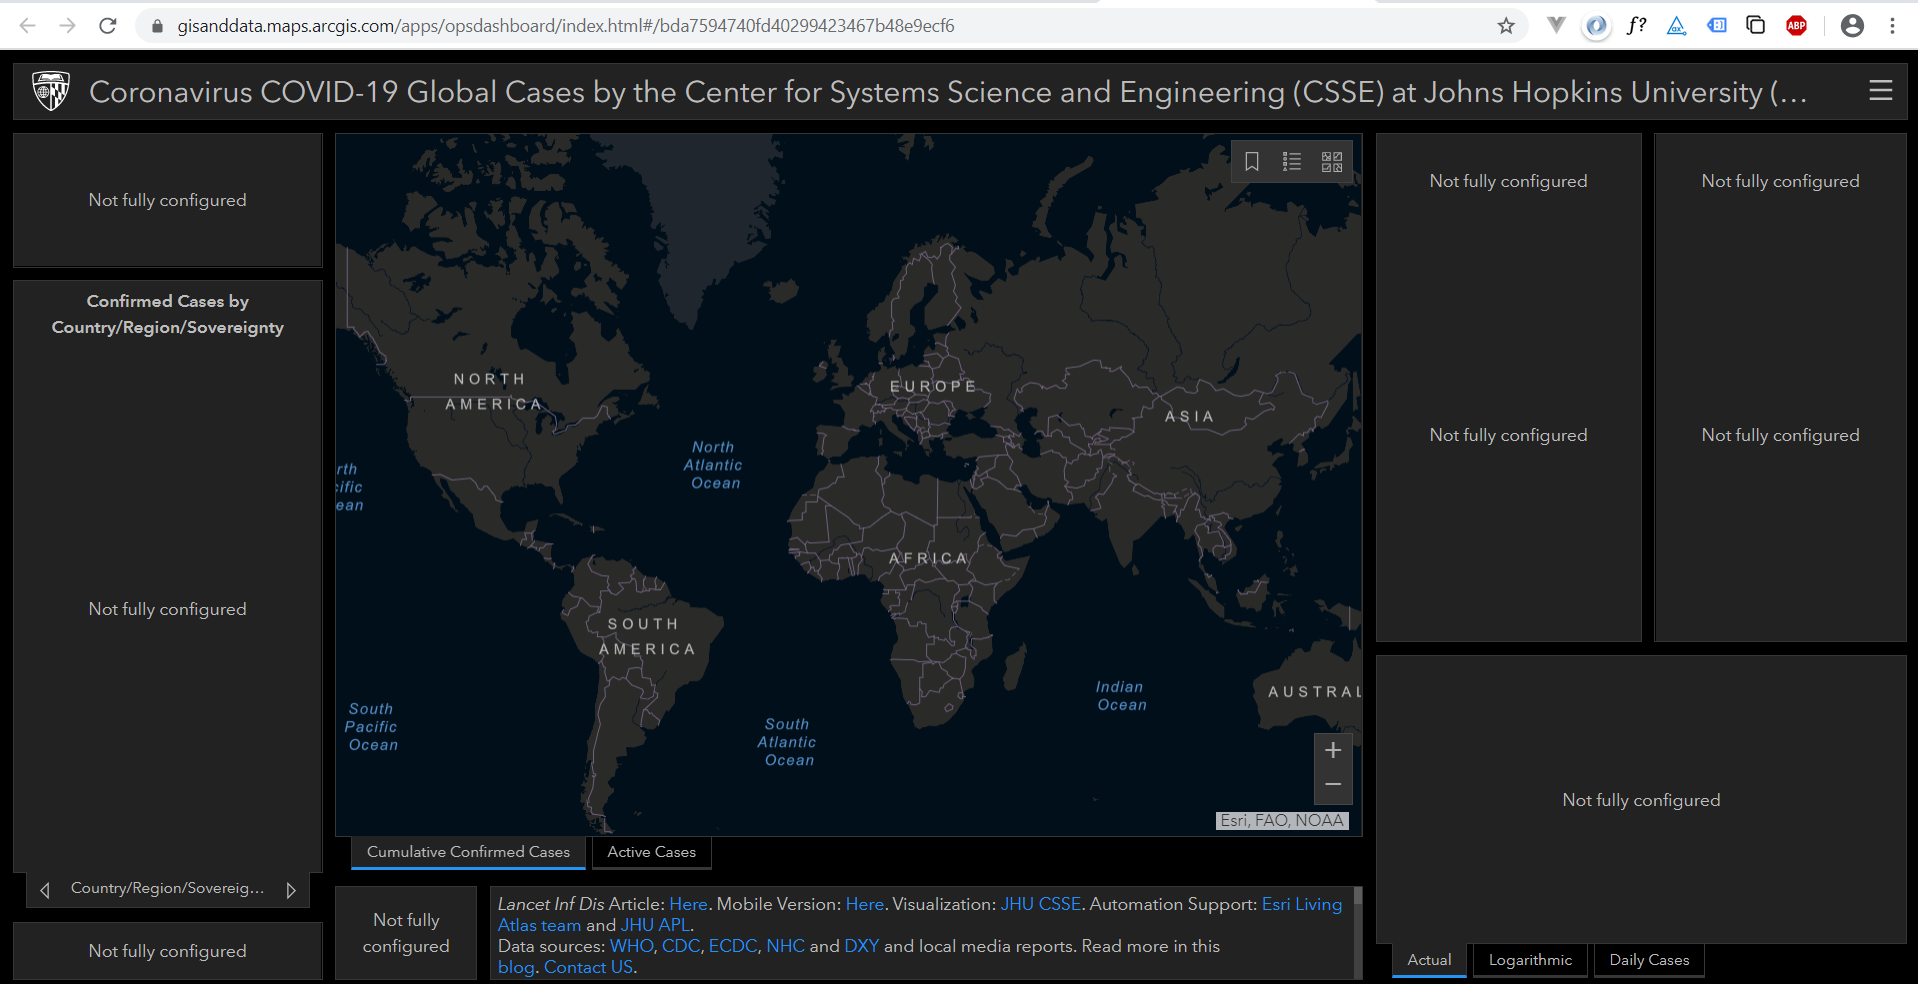Open the map bookmarks icon
1918x984 pixels.
[1251, 162]
